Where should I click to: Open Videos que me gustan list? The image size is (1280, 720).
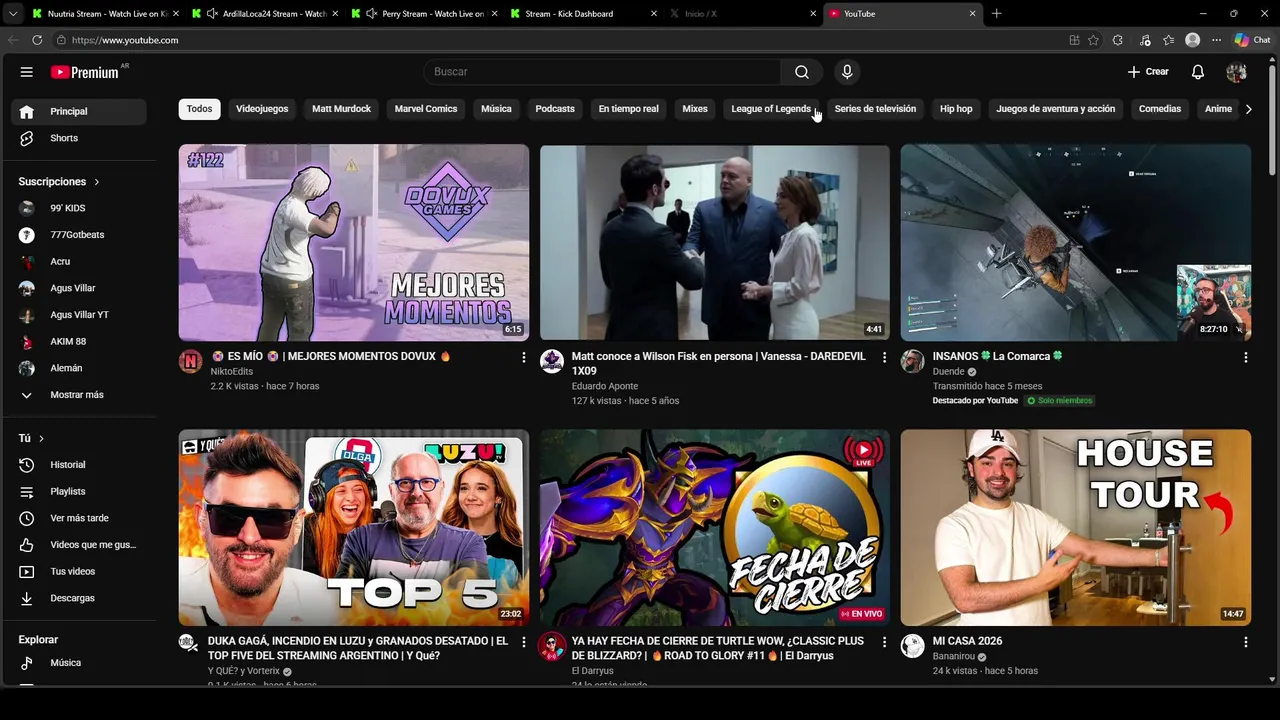point(79,545)
